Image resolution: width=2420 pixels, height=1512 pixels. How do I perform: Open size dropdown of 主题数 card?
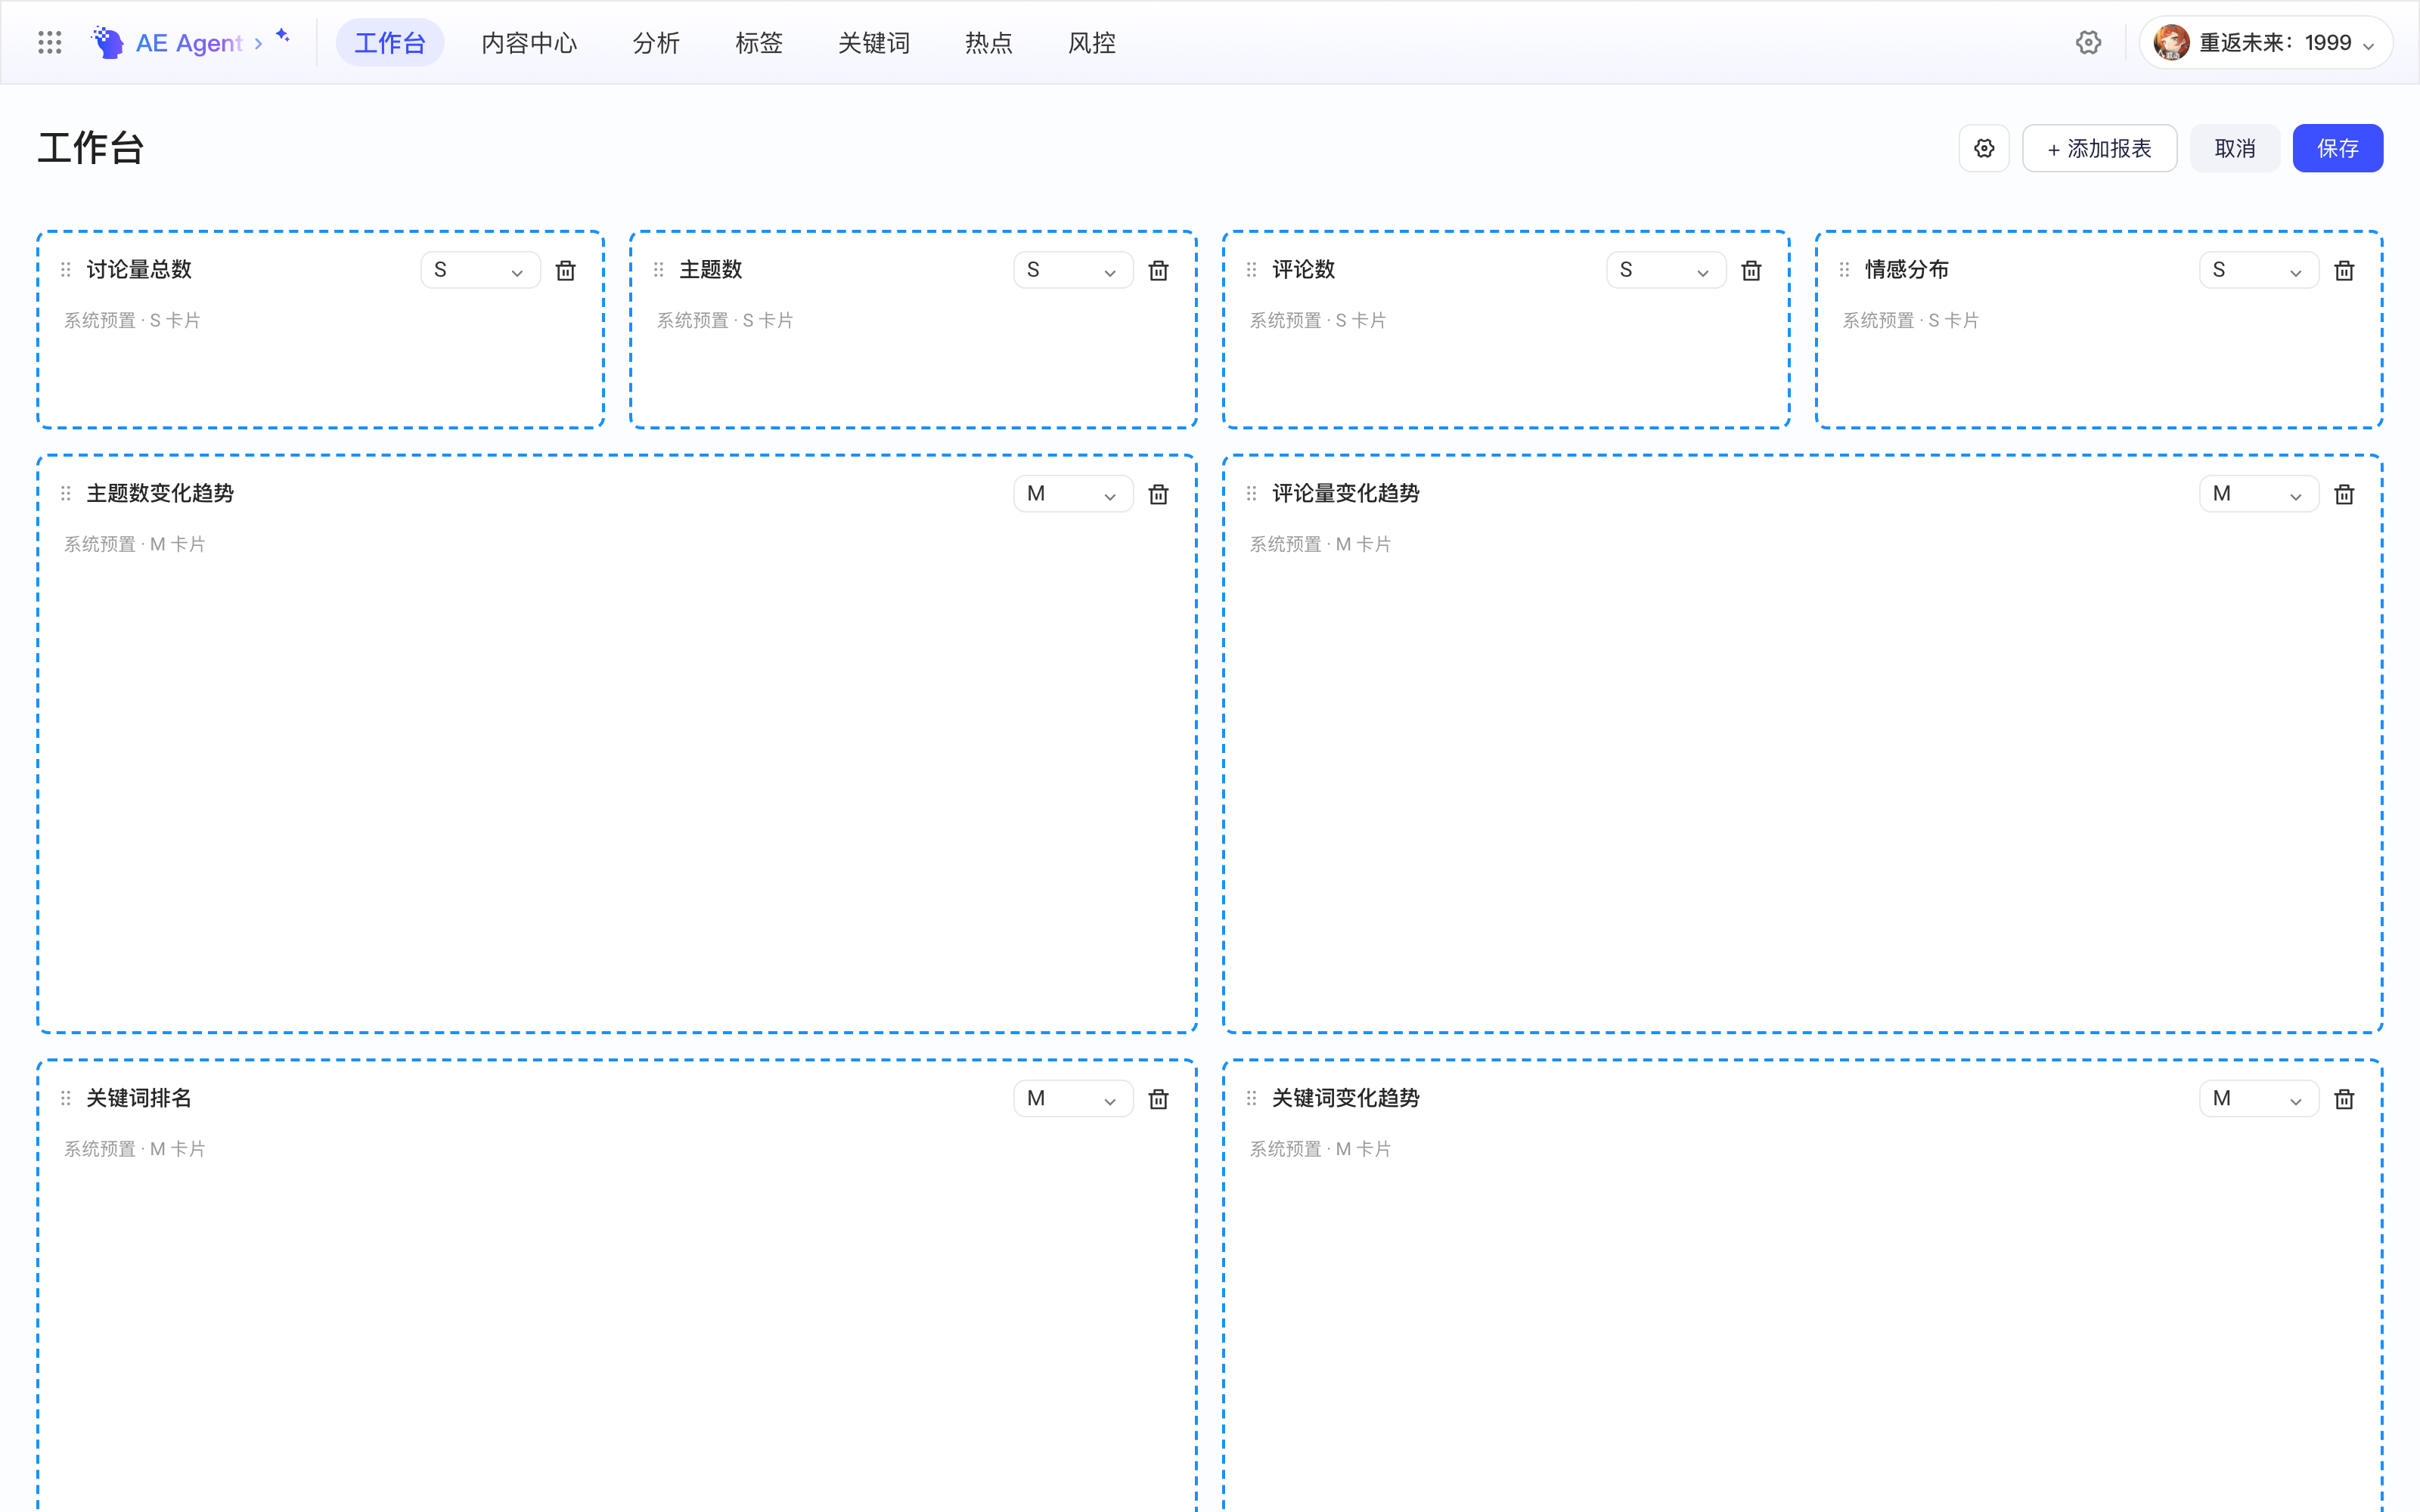[x=1073, y=270]
